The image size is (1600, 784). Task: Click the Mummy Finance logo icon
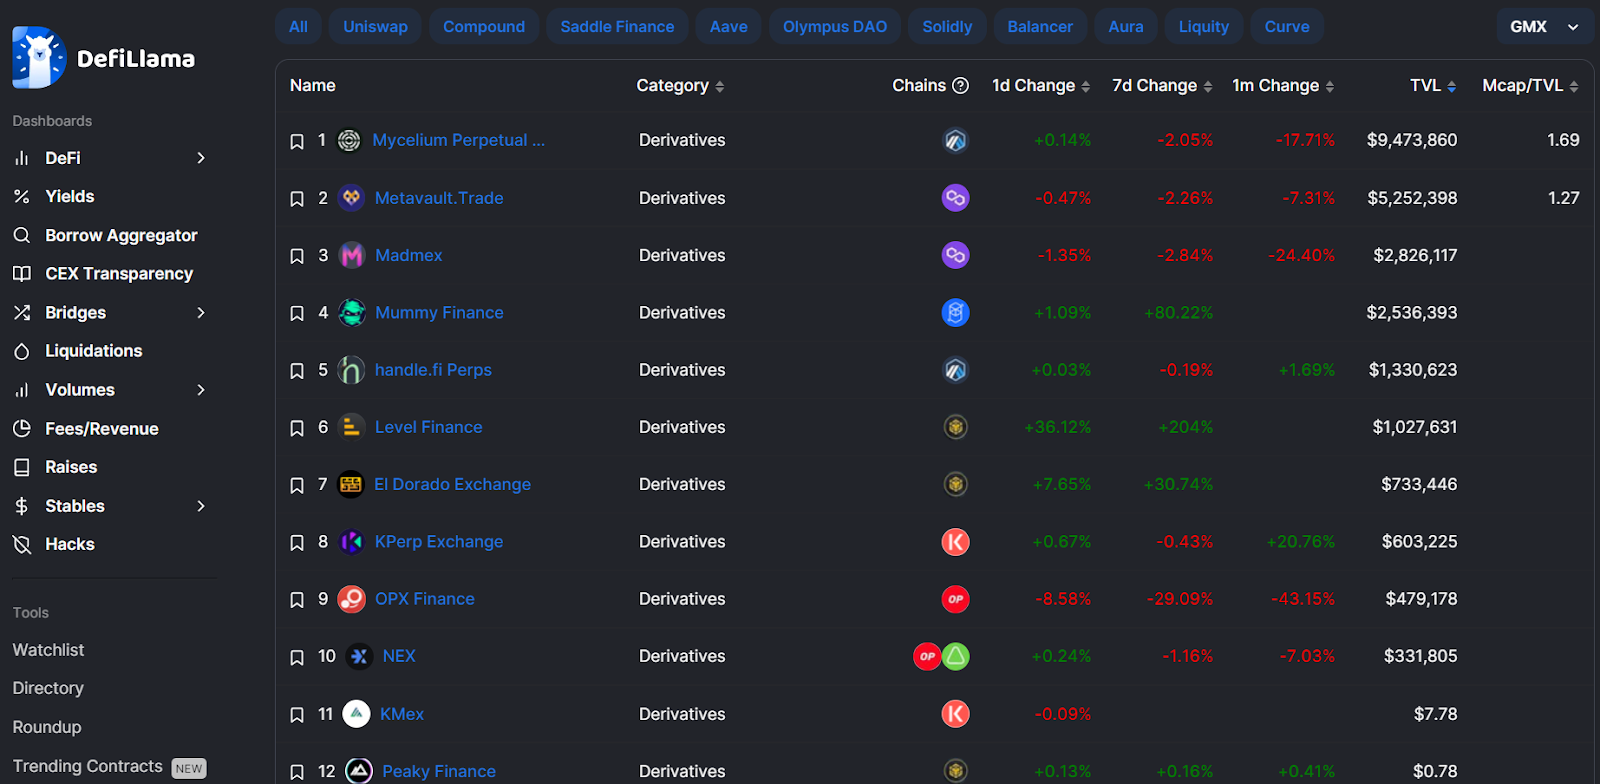pos(352,313)
